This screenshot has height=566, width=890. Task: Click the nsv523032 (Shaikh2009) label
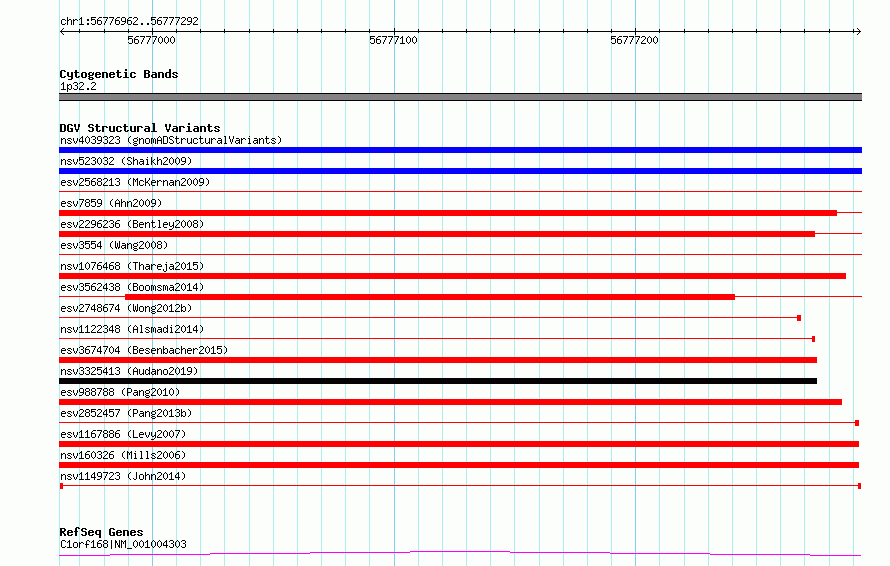click(x=126, y=161)
